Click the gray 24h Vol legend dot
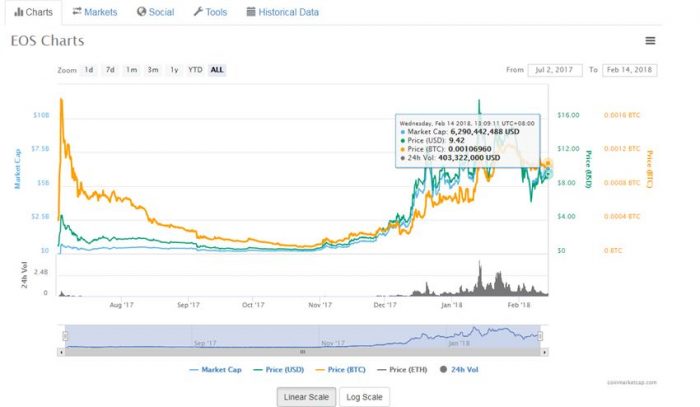Screen dimensions: 700x407 (443, 369)
